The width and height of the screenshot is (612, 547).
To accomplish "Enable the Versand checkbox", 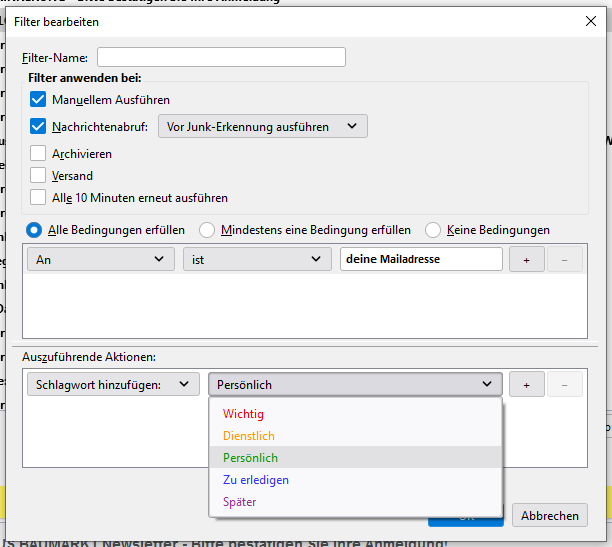I will [x=38, y=175].
